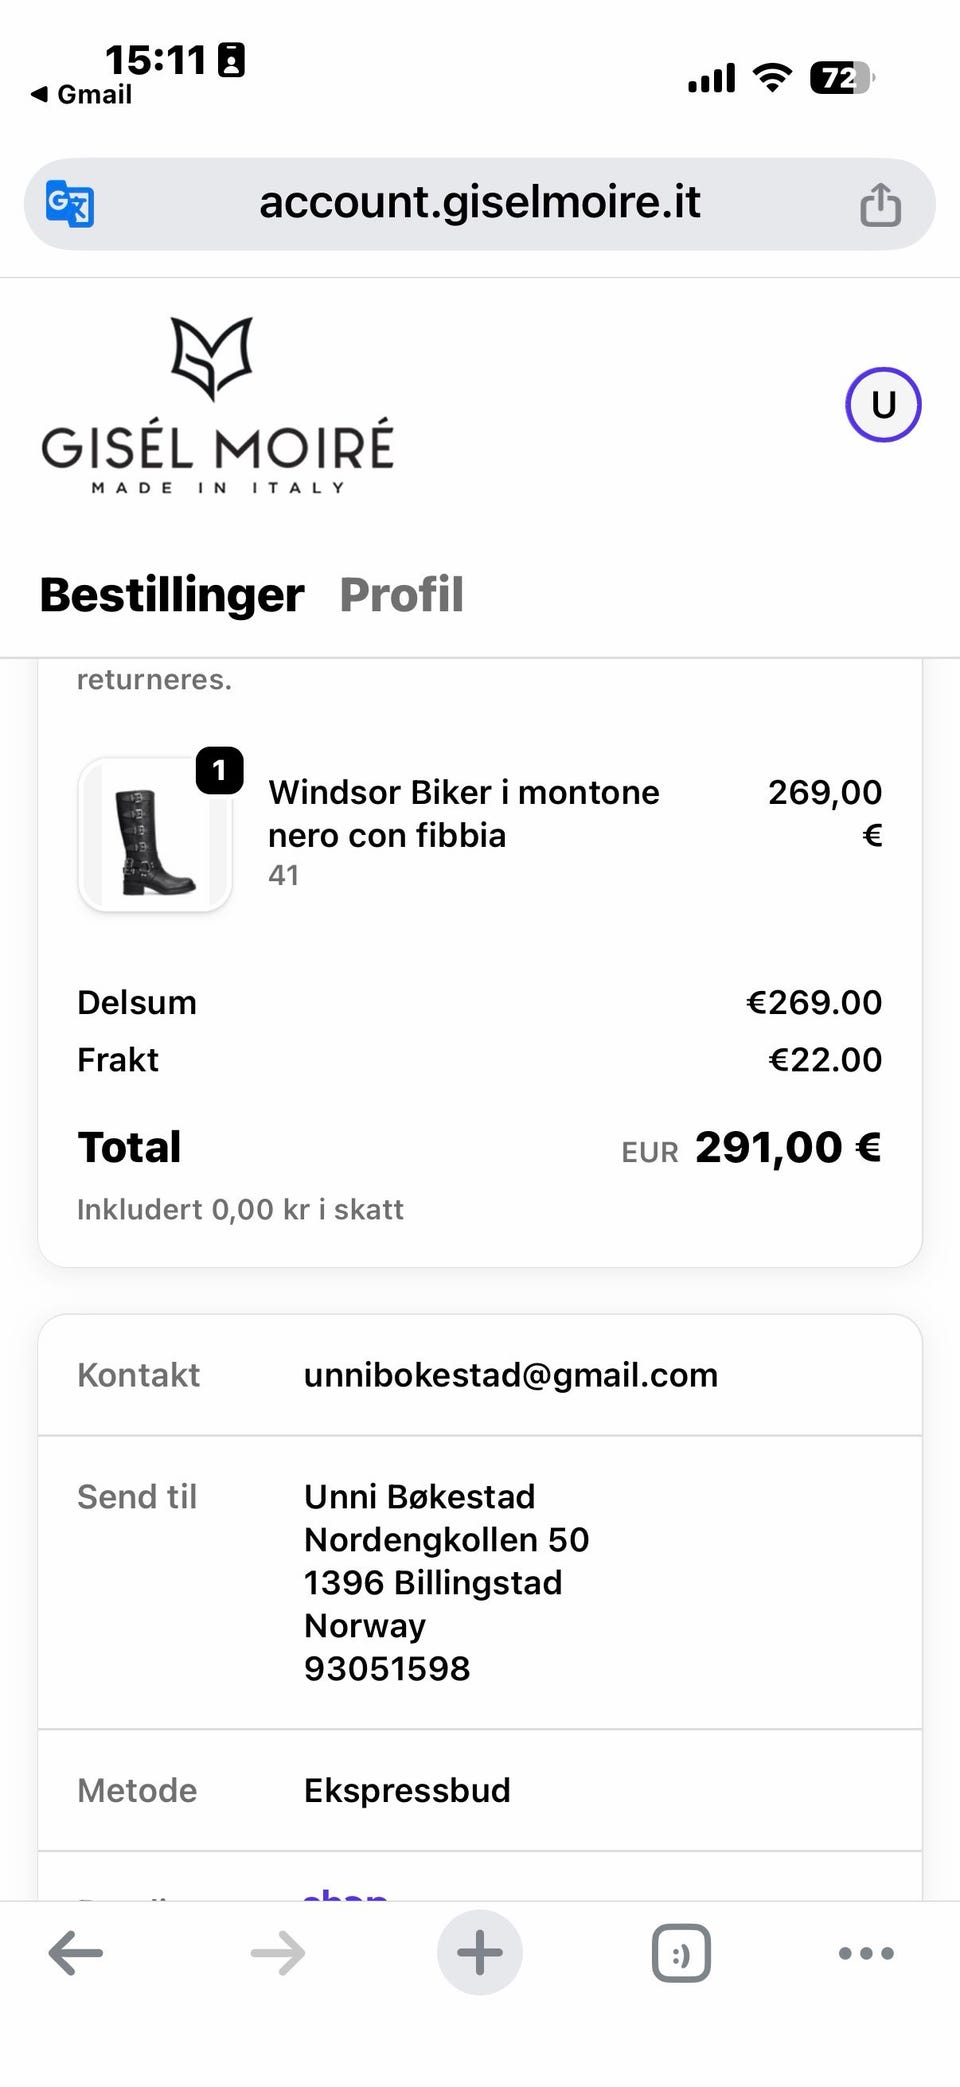Open the user account avatar U
The image size is (960, 2087).
tap(883, 405)
